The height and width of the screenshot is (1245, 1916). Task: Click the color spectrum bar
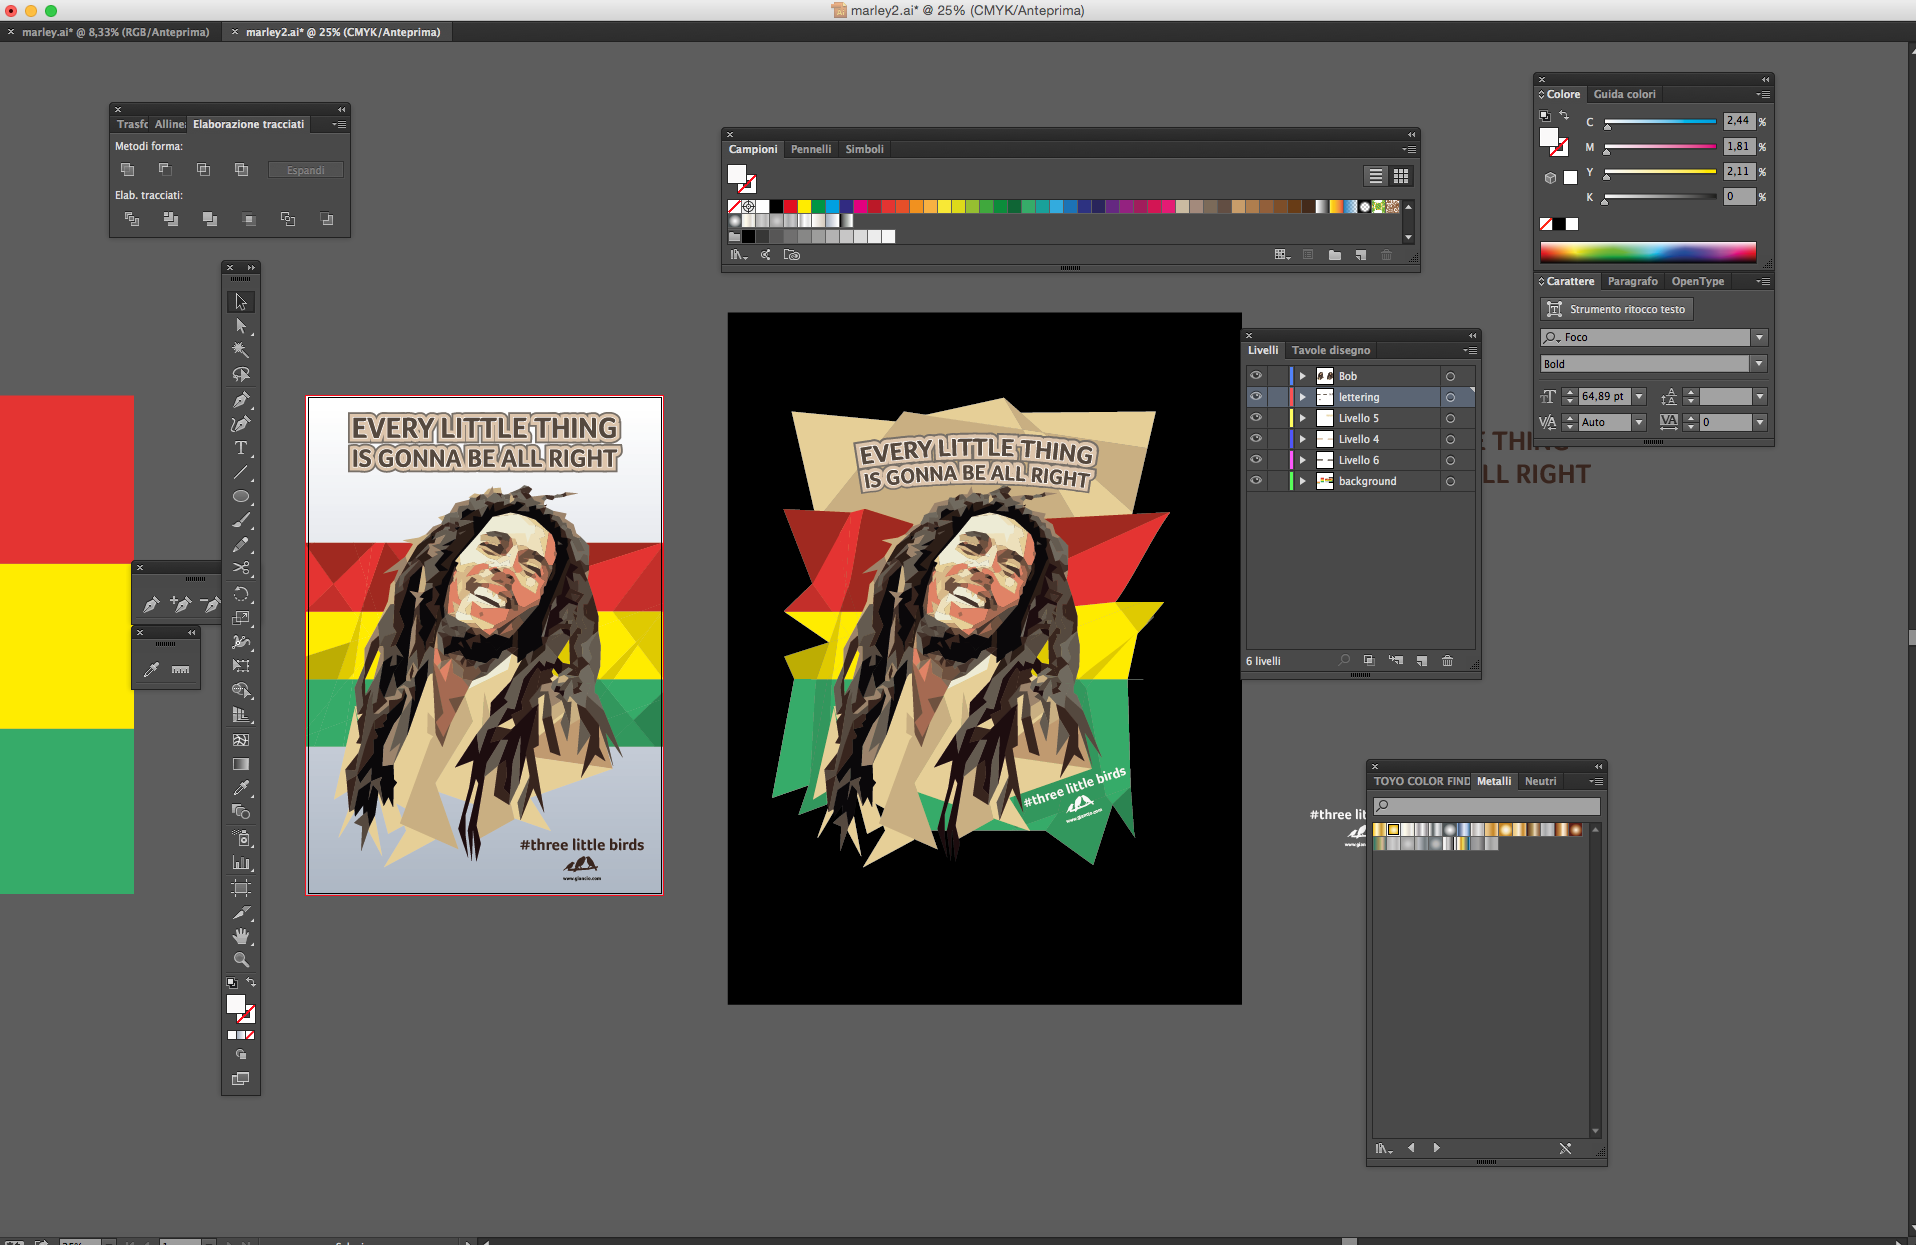[1647, 252]
